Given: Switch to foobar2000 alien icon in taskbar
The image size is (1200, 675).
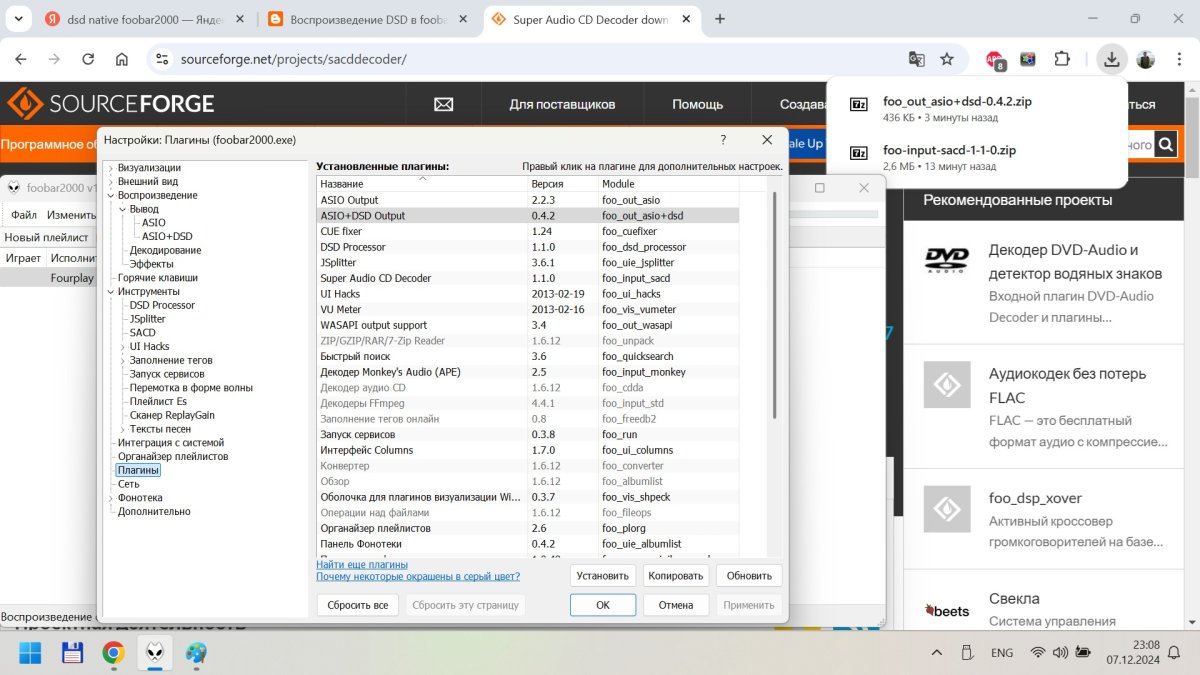Looking at the screenshot, I should (155, 653).
